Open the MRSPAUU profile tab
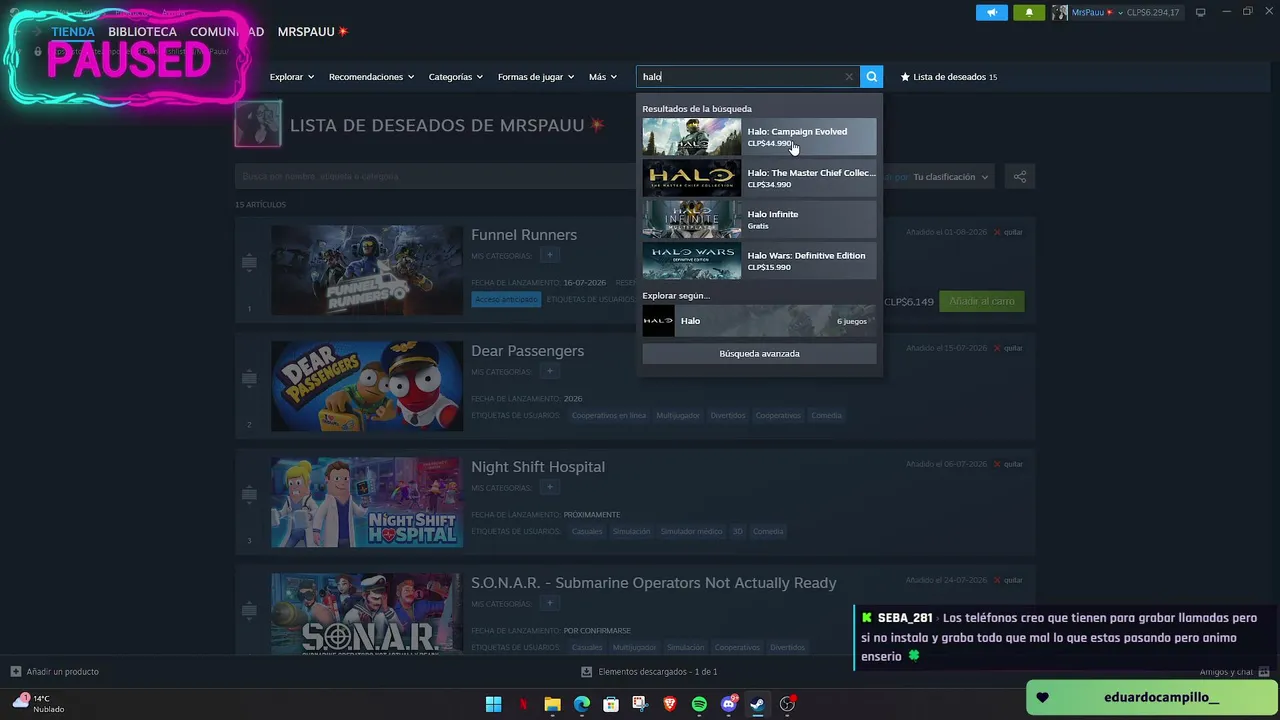Image resolution: width=1280 pixels, height=720 pixels. [313, 32]
